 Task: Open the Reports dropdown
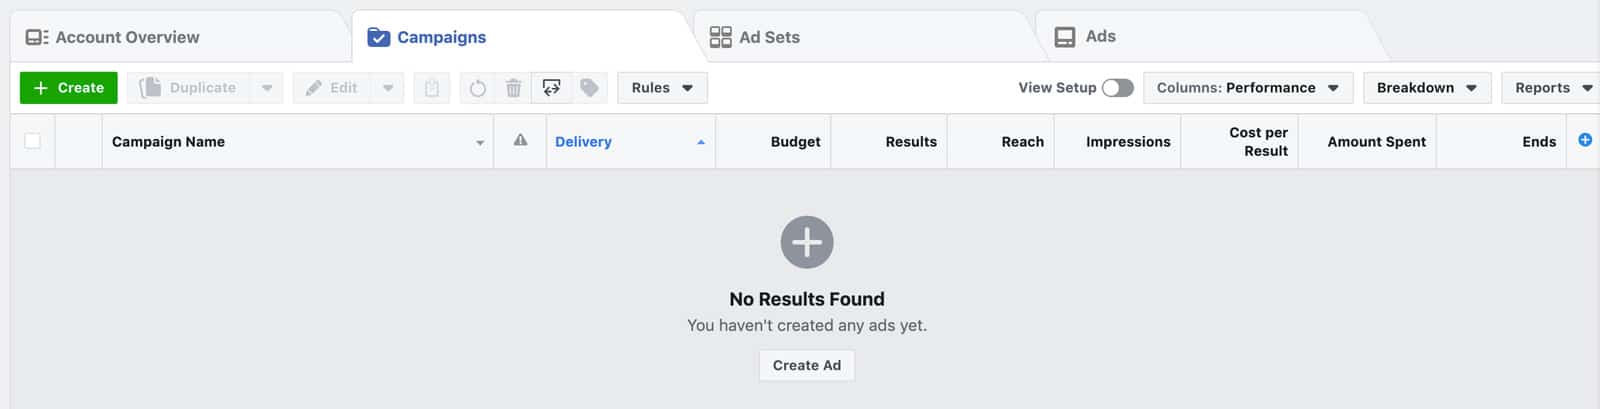(1552, 88)
